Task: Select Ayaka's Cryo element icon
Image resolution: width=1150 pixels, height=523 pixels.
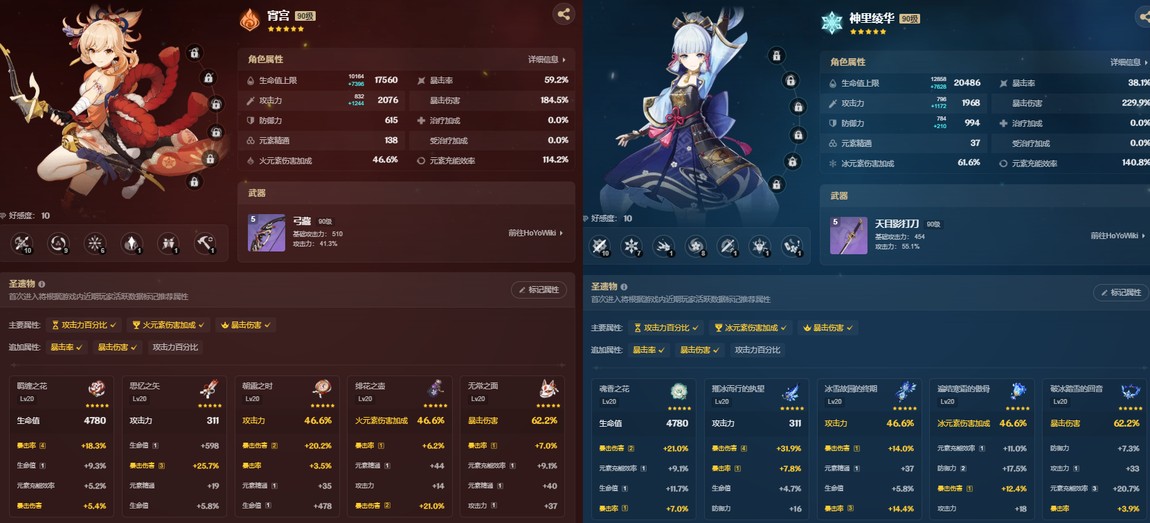Action: click(832, 22)
